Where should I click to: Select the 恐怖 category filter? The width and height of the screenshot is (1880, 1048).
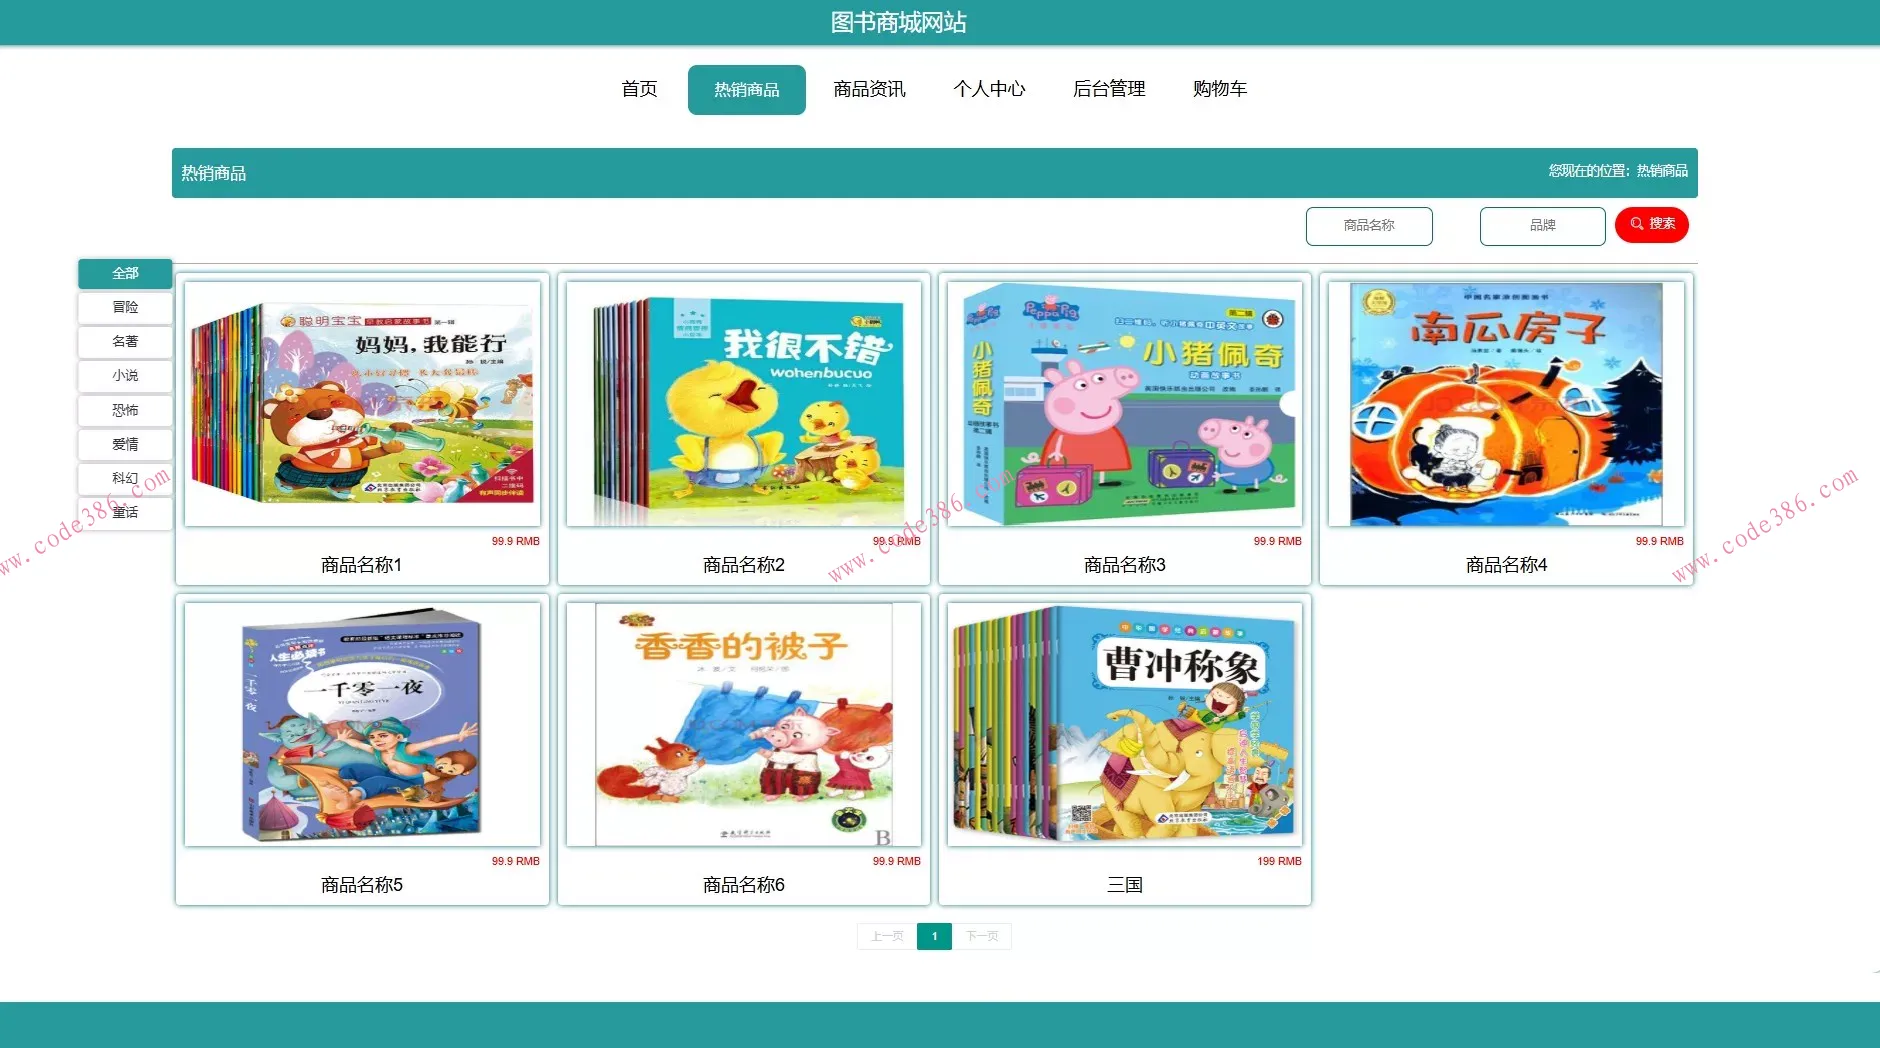tap(124, 409)
